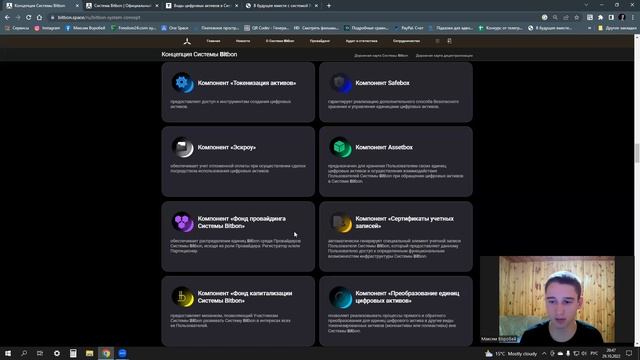Open the blue Zoom app on taskbar

[x=122, y=353]
